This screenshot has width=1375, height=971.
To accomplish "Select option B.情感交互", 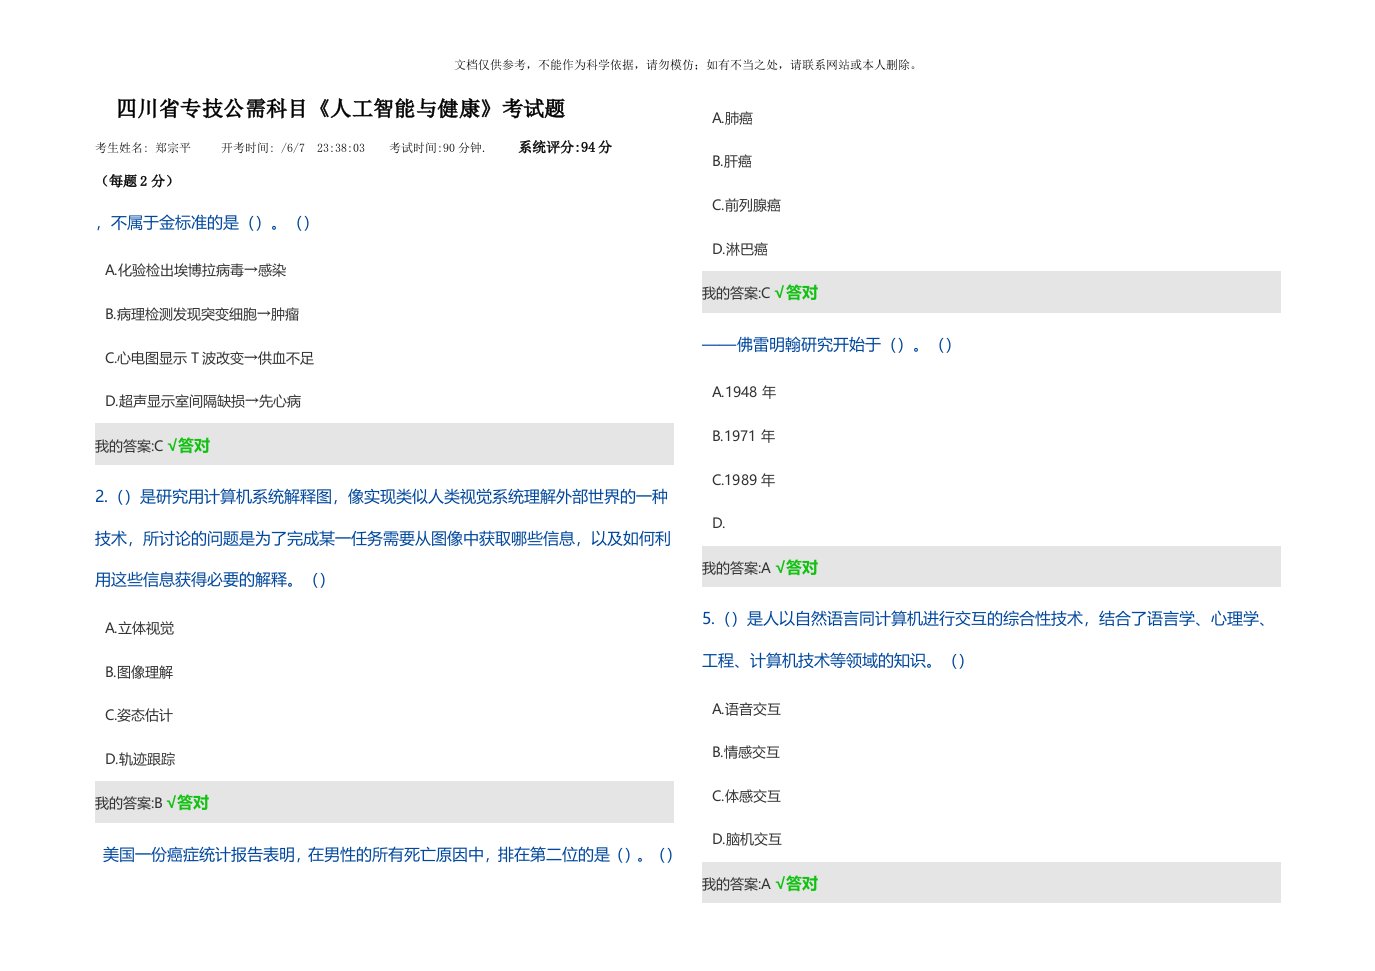I will coord(746,752).
